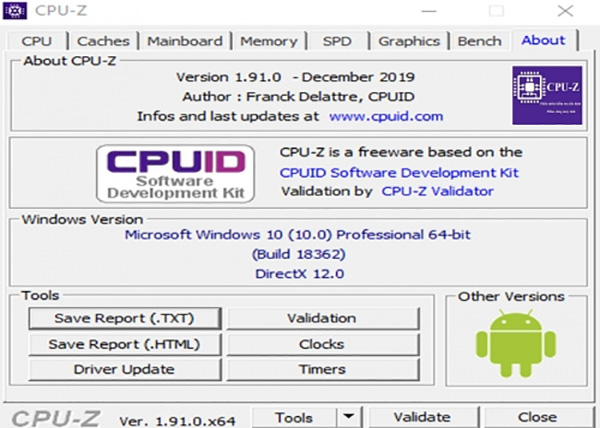Viewport: 600px width, 428px height.
Task: Close CPU-Z with title bar X
Action: [565, 11]
